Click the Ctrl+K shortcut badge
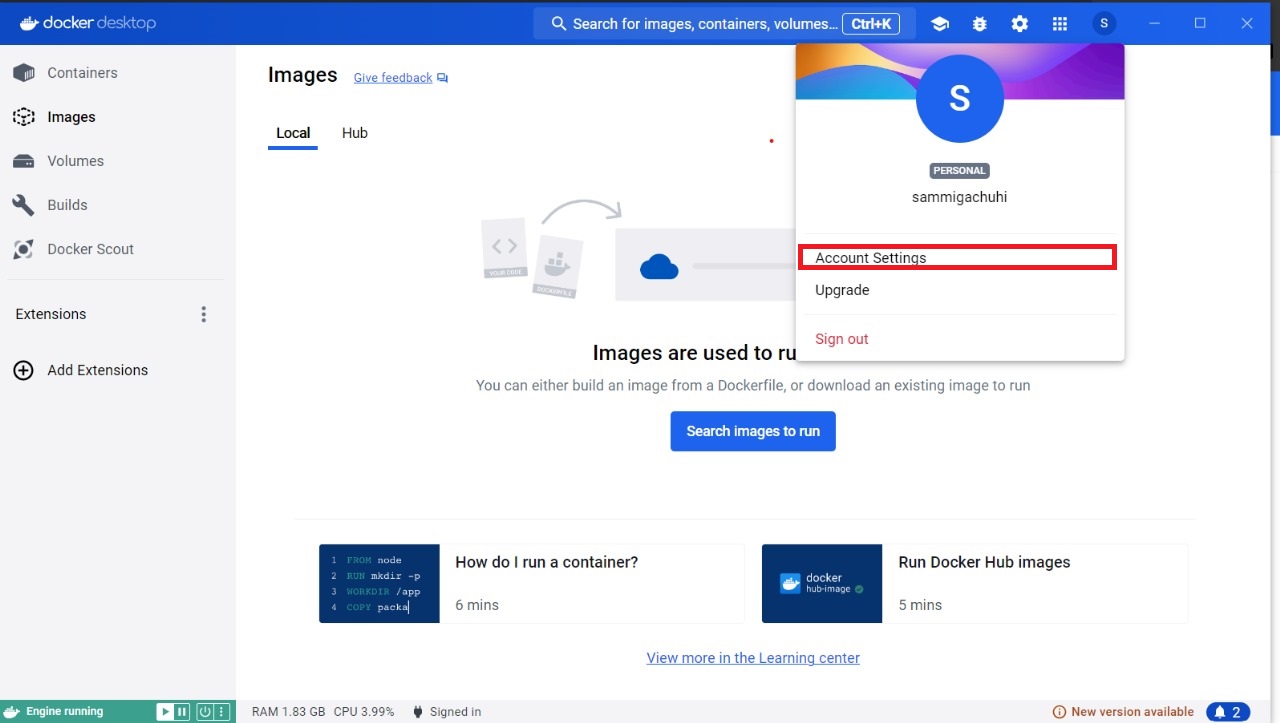The image size is (1280, 723). click(872, 23)
